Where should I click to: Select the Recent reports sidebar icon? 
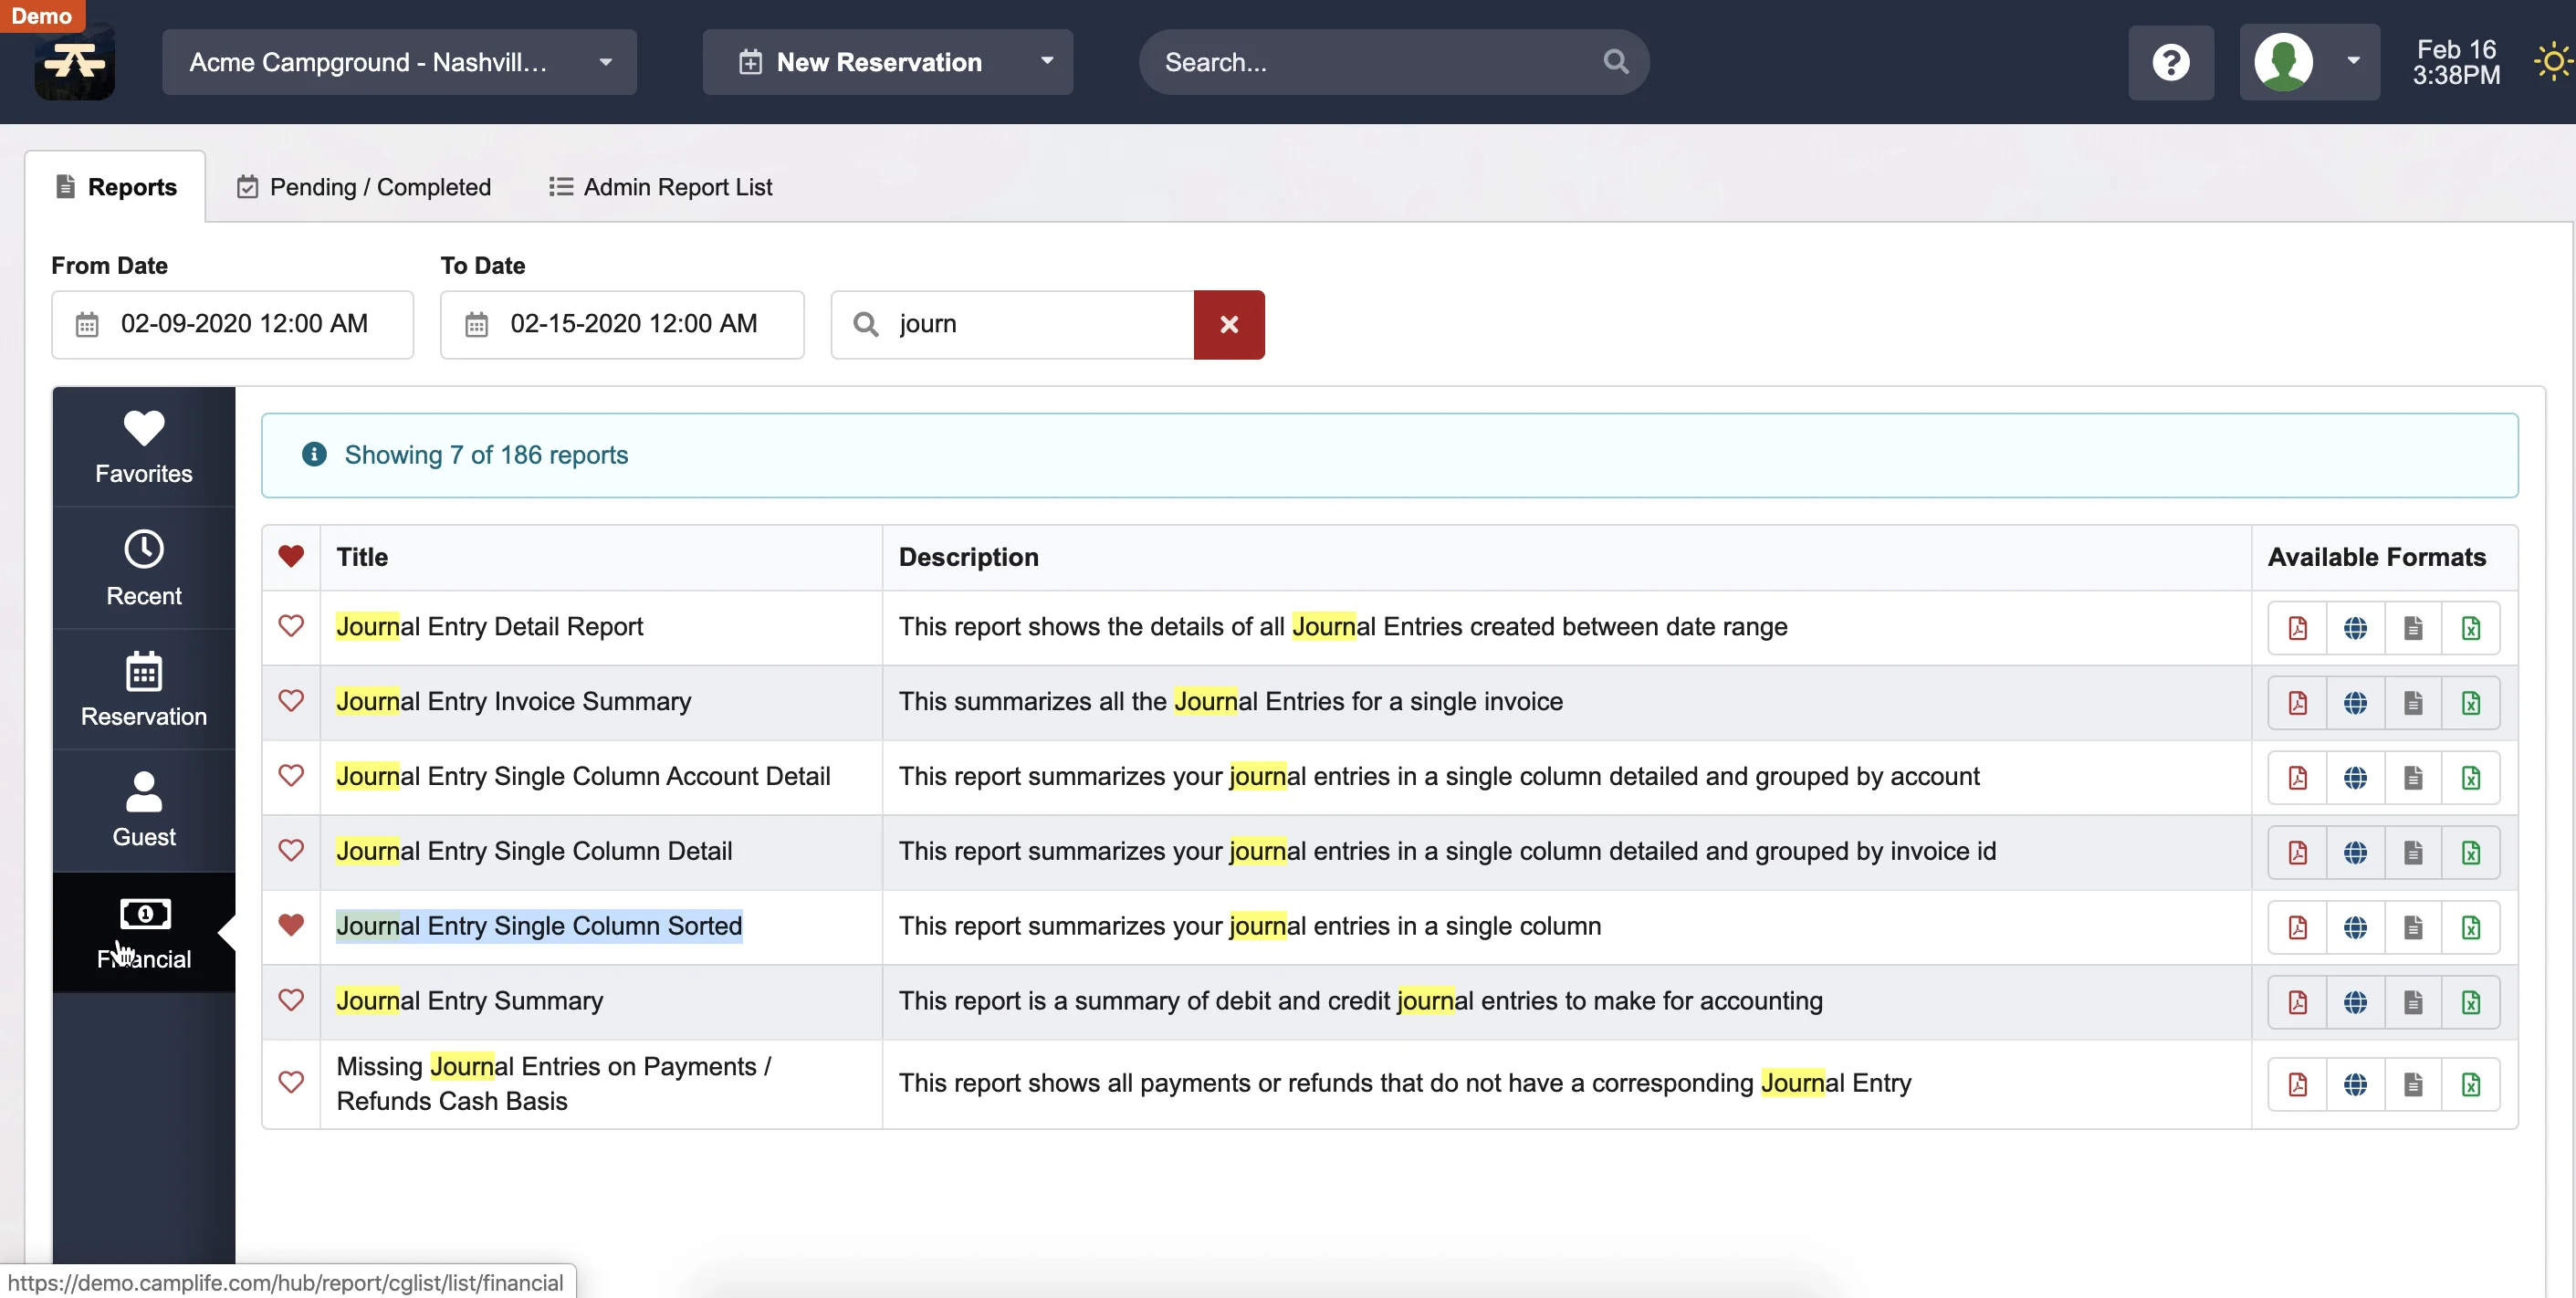pos(143,567)
